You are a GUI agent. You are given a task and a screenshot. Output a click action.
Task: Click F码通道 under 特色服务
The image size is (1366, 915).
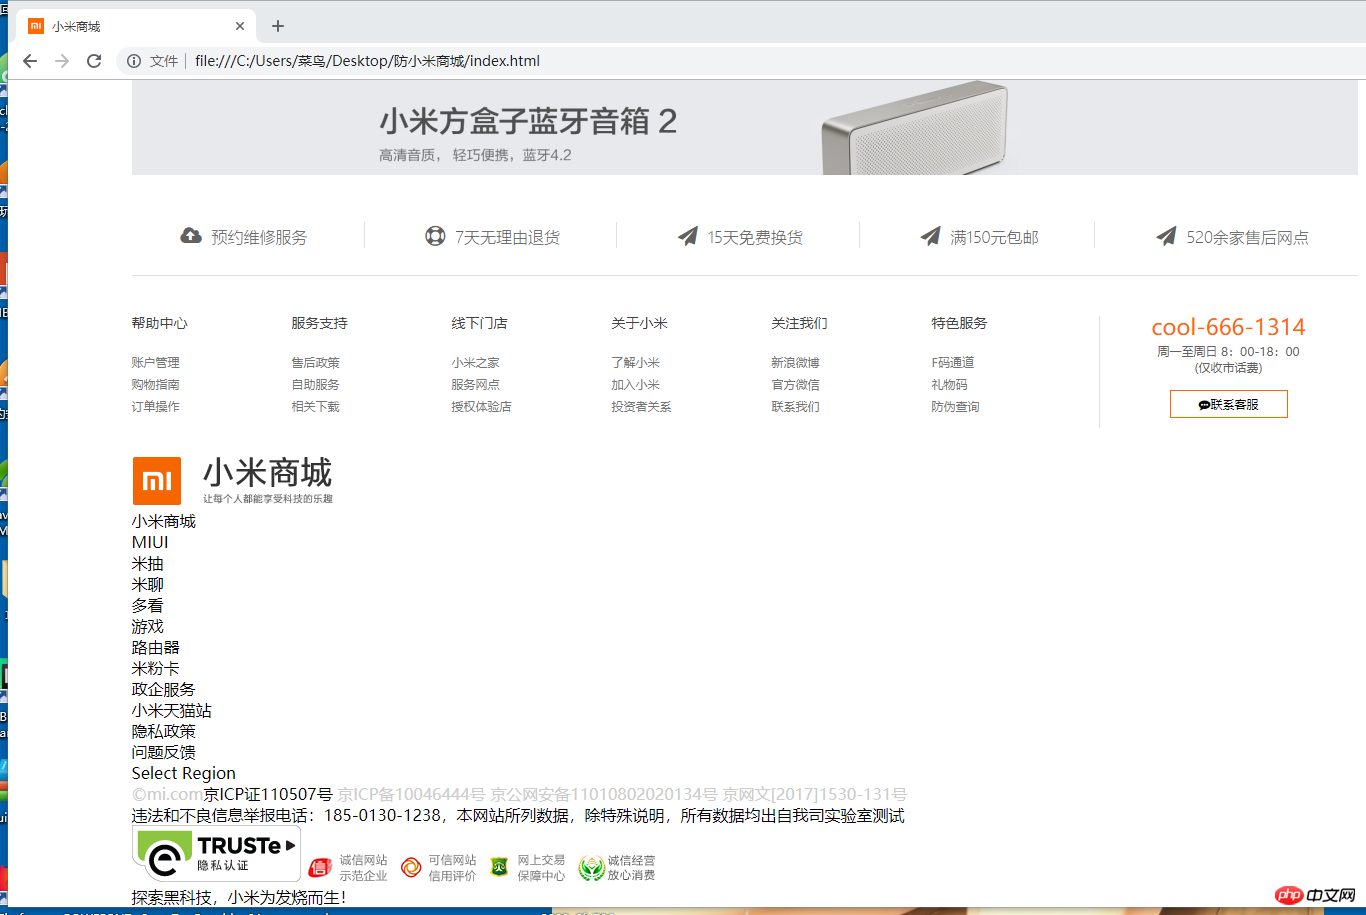(952, 363)
